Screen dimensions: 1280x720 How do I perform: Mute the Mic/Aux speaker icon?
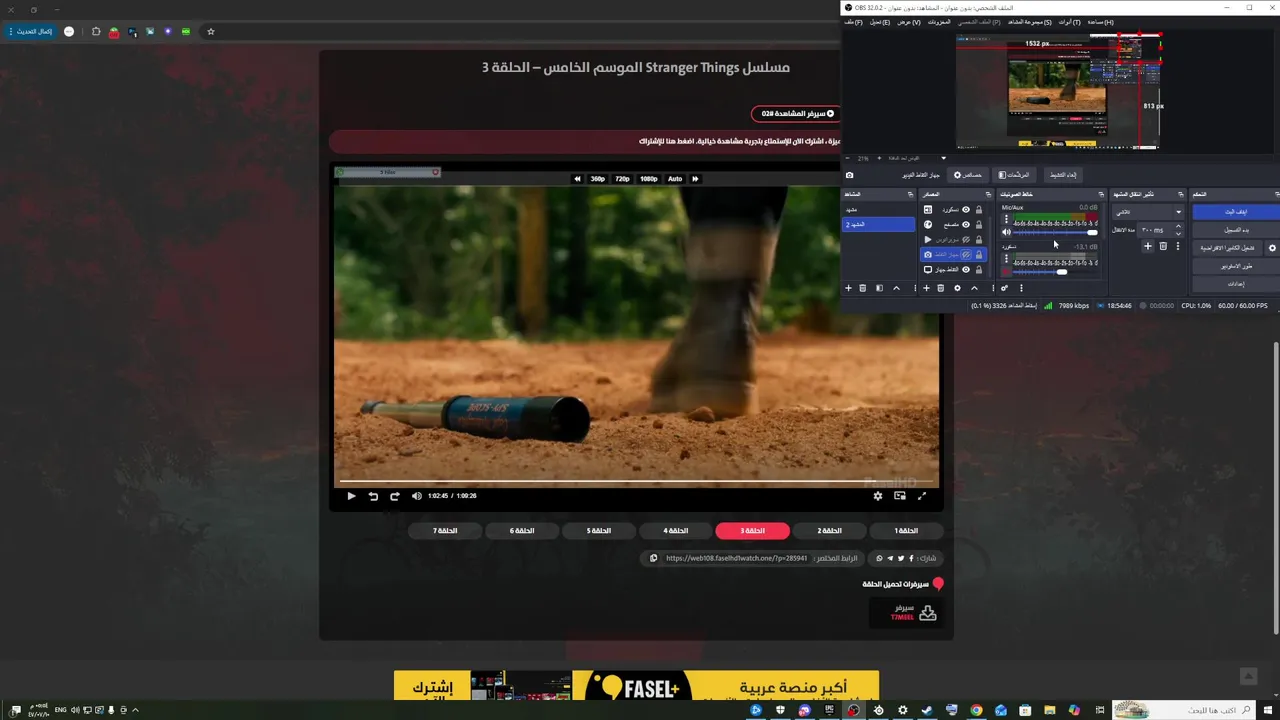pos(1006,232)
